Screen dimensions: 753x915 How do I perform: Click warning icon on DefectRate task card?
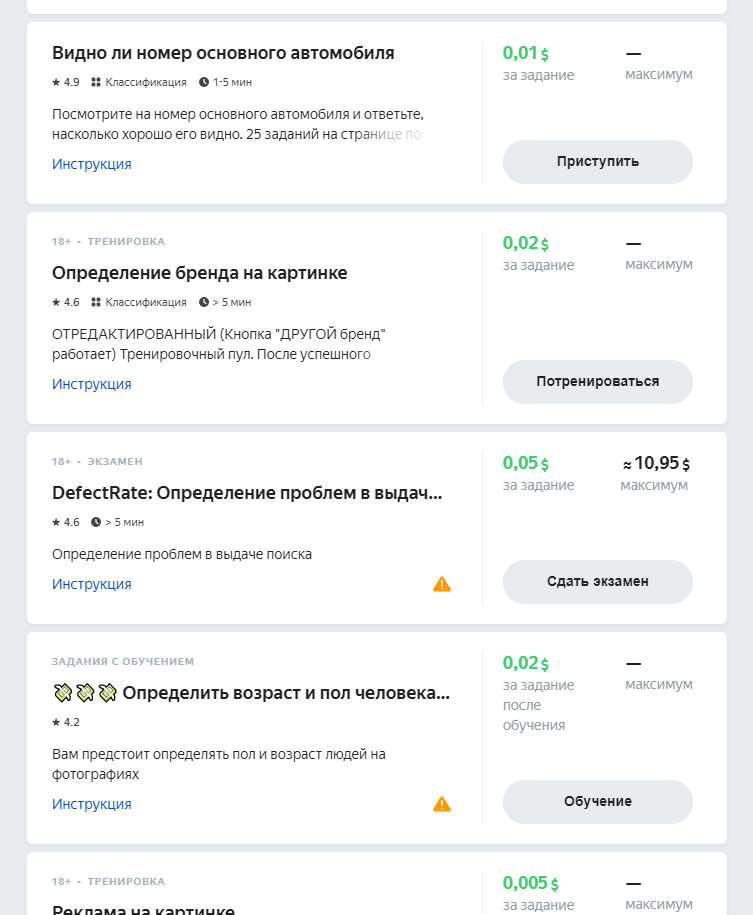coord(442,584)
